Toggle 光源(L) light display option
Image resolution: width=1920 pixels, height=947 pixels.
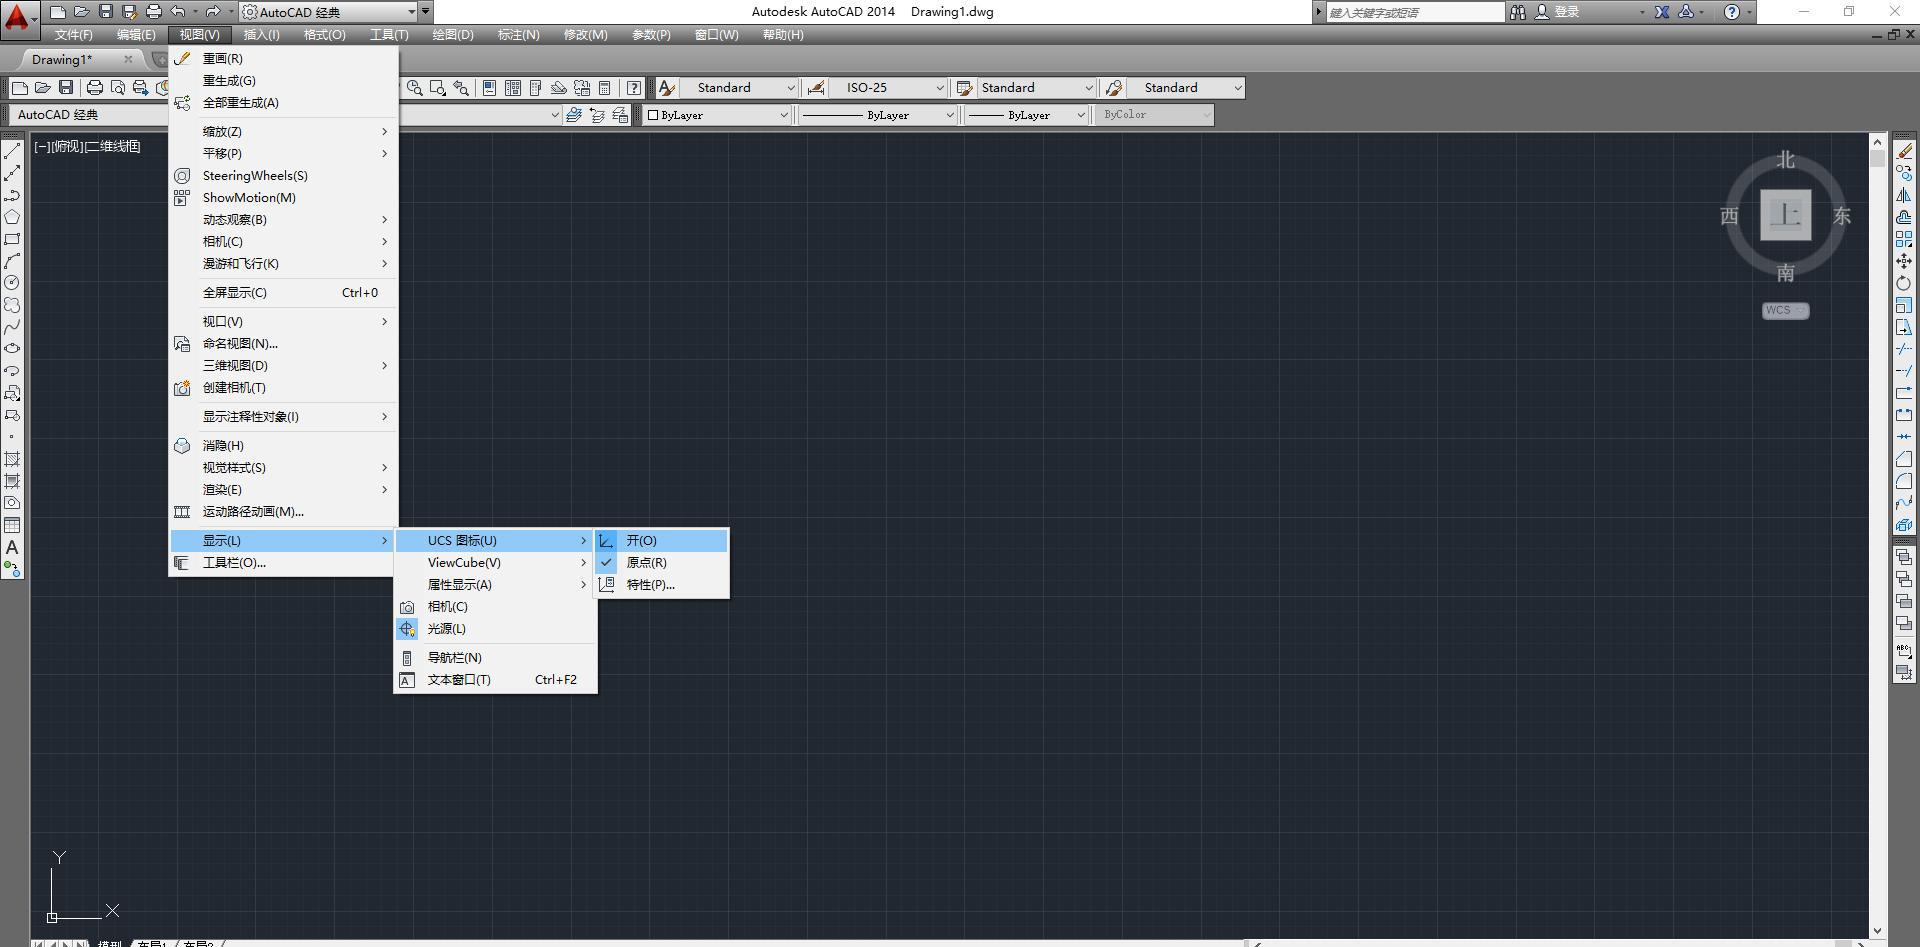[x=495, y=628]
